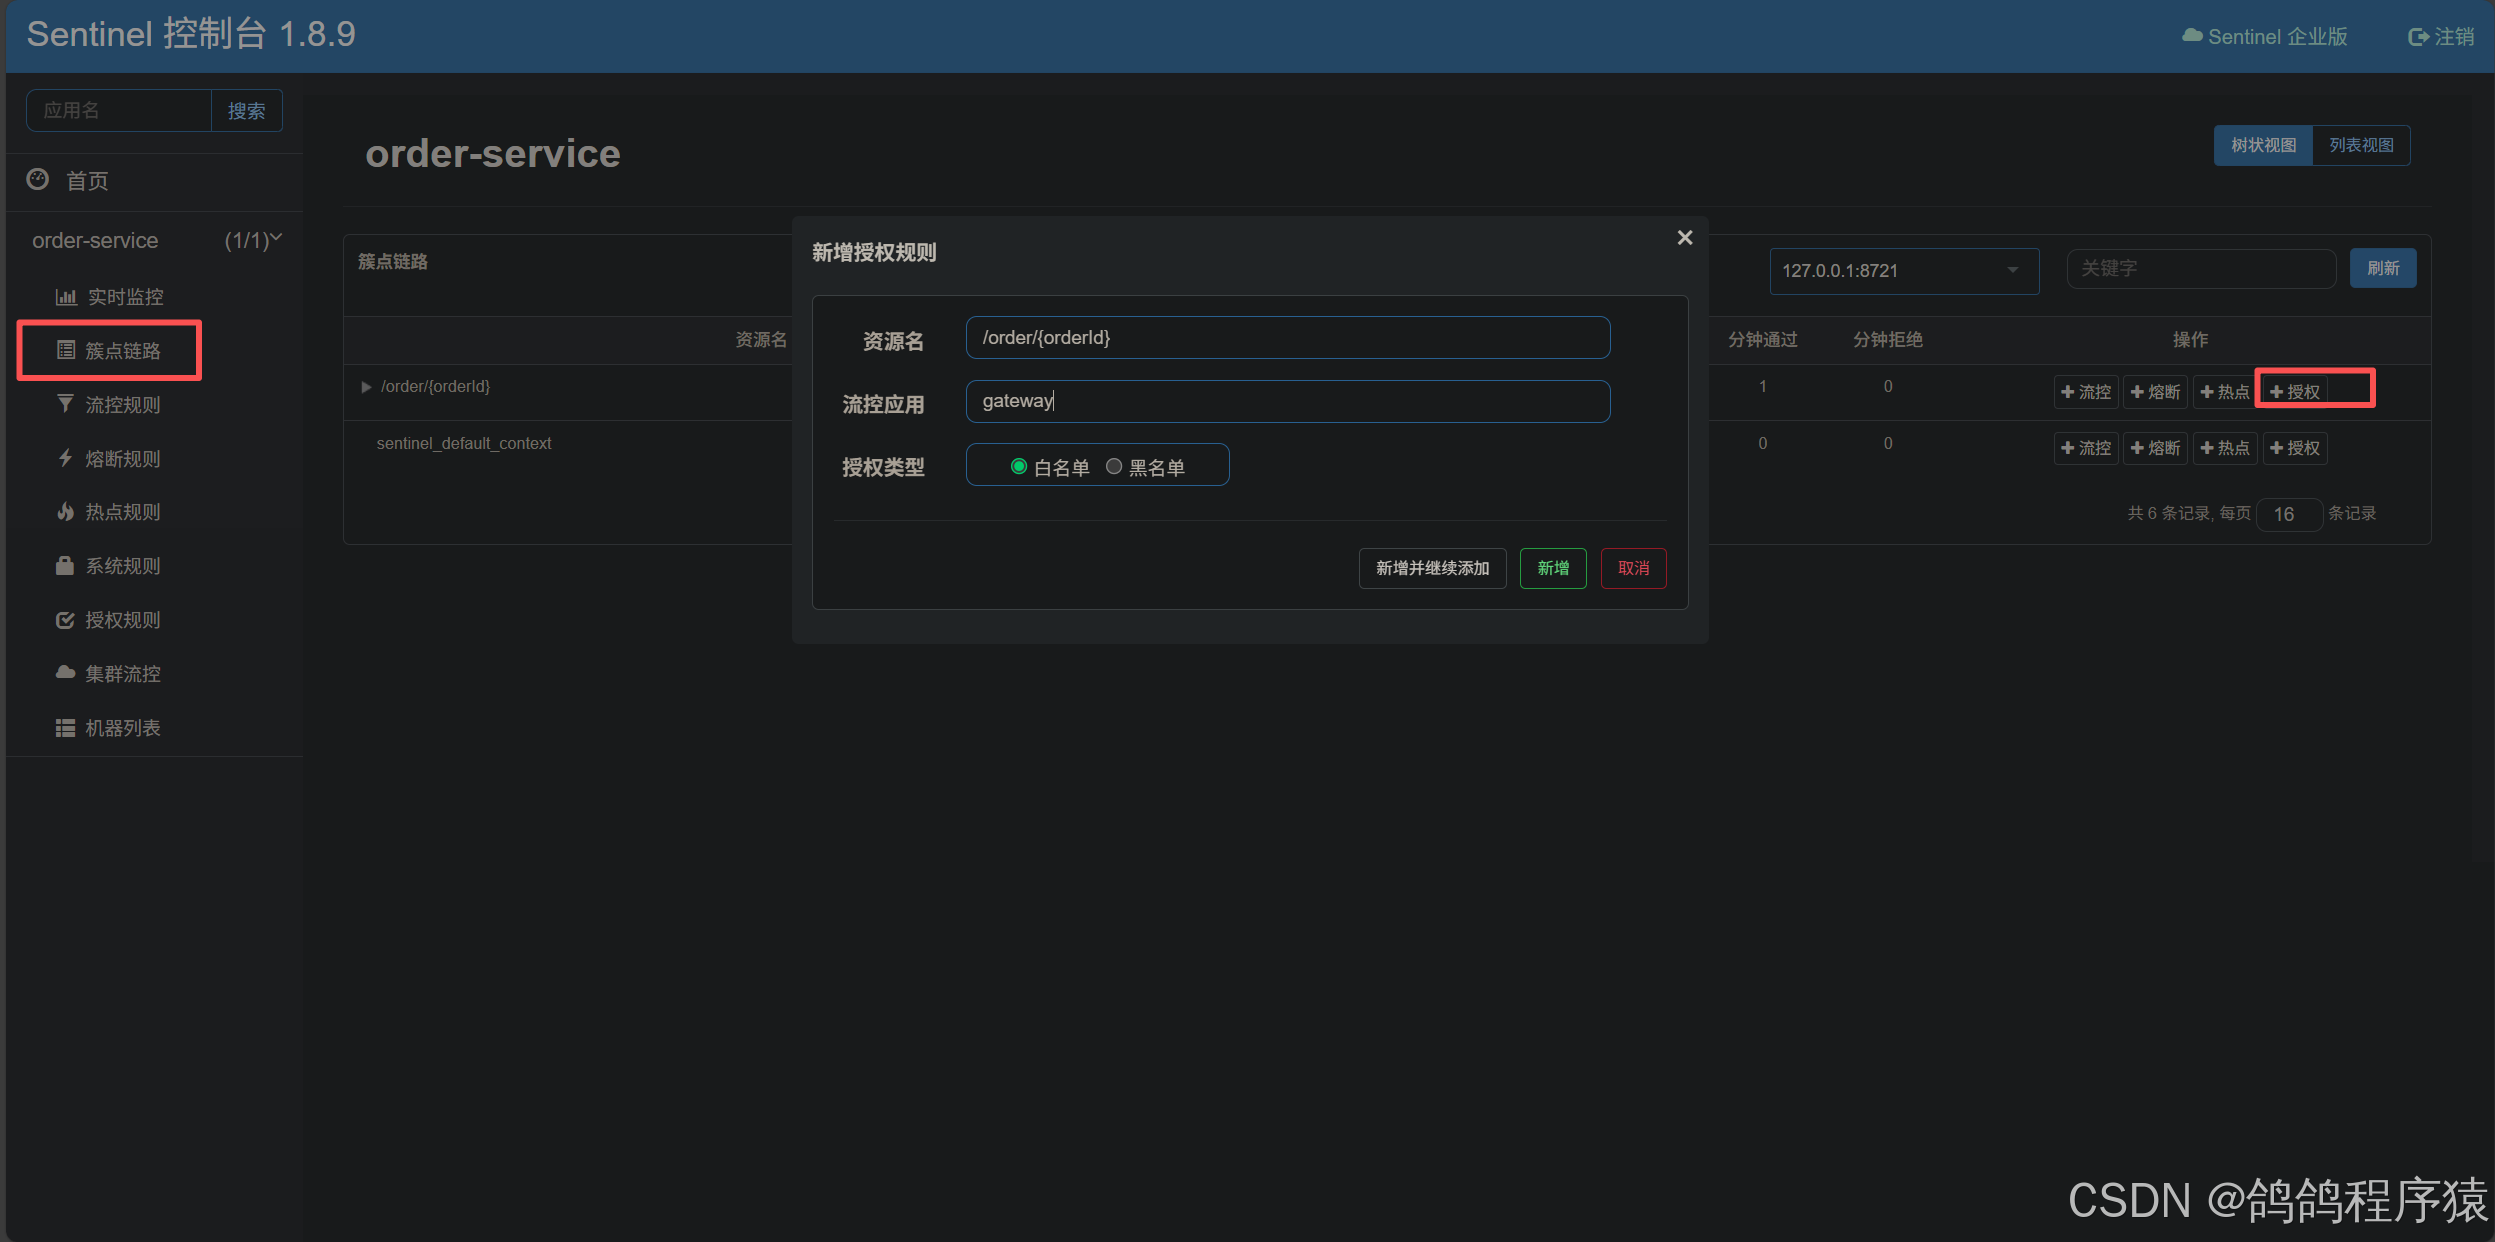This screenshot has height=1242, width=2495.
Task: Open 授权规则 in the sidebar
Action: 122,620
